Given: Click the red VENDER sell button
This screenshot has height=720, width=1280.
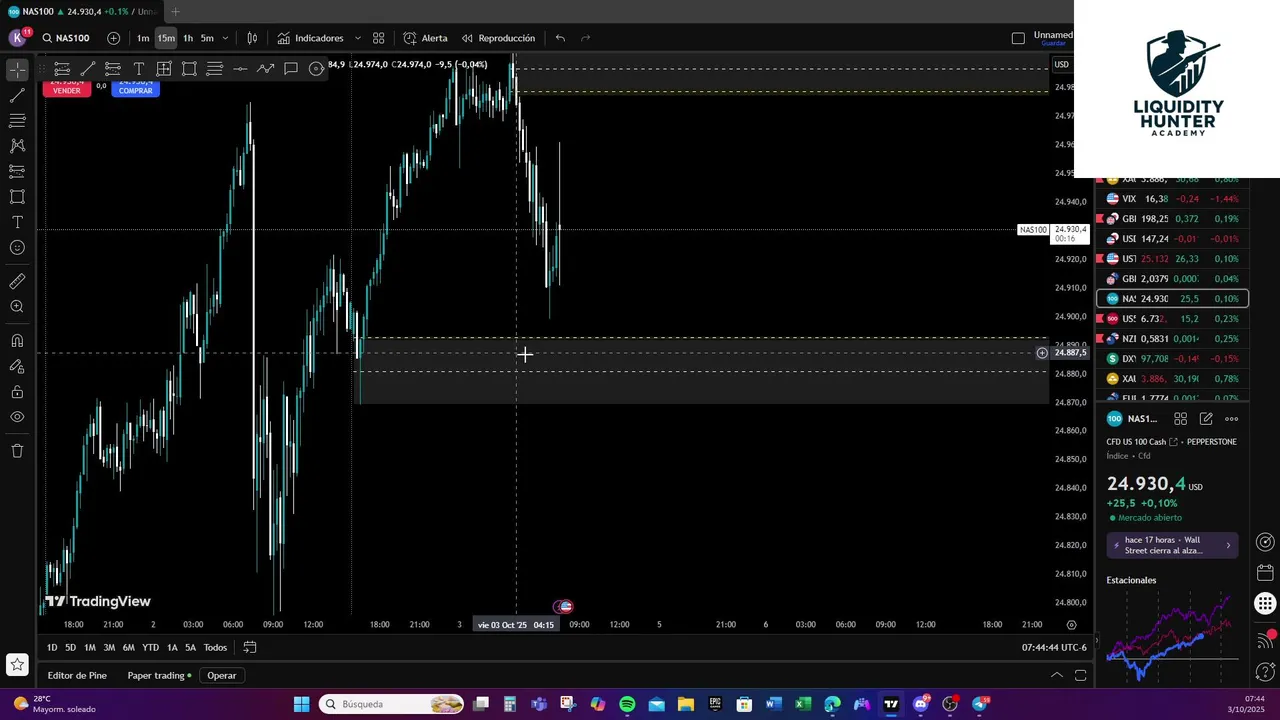Looking at the screenshot, I should [x=66, y=89].
